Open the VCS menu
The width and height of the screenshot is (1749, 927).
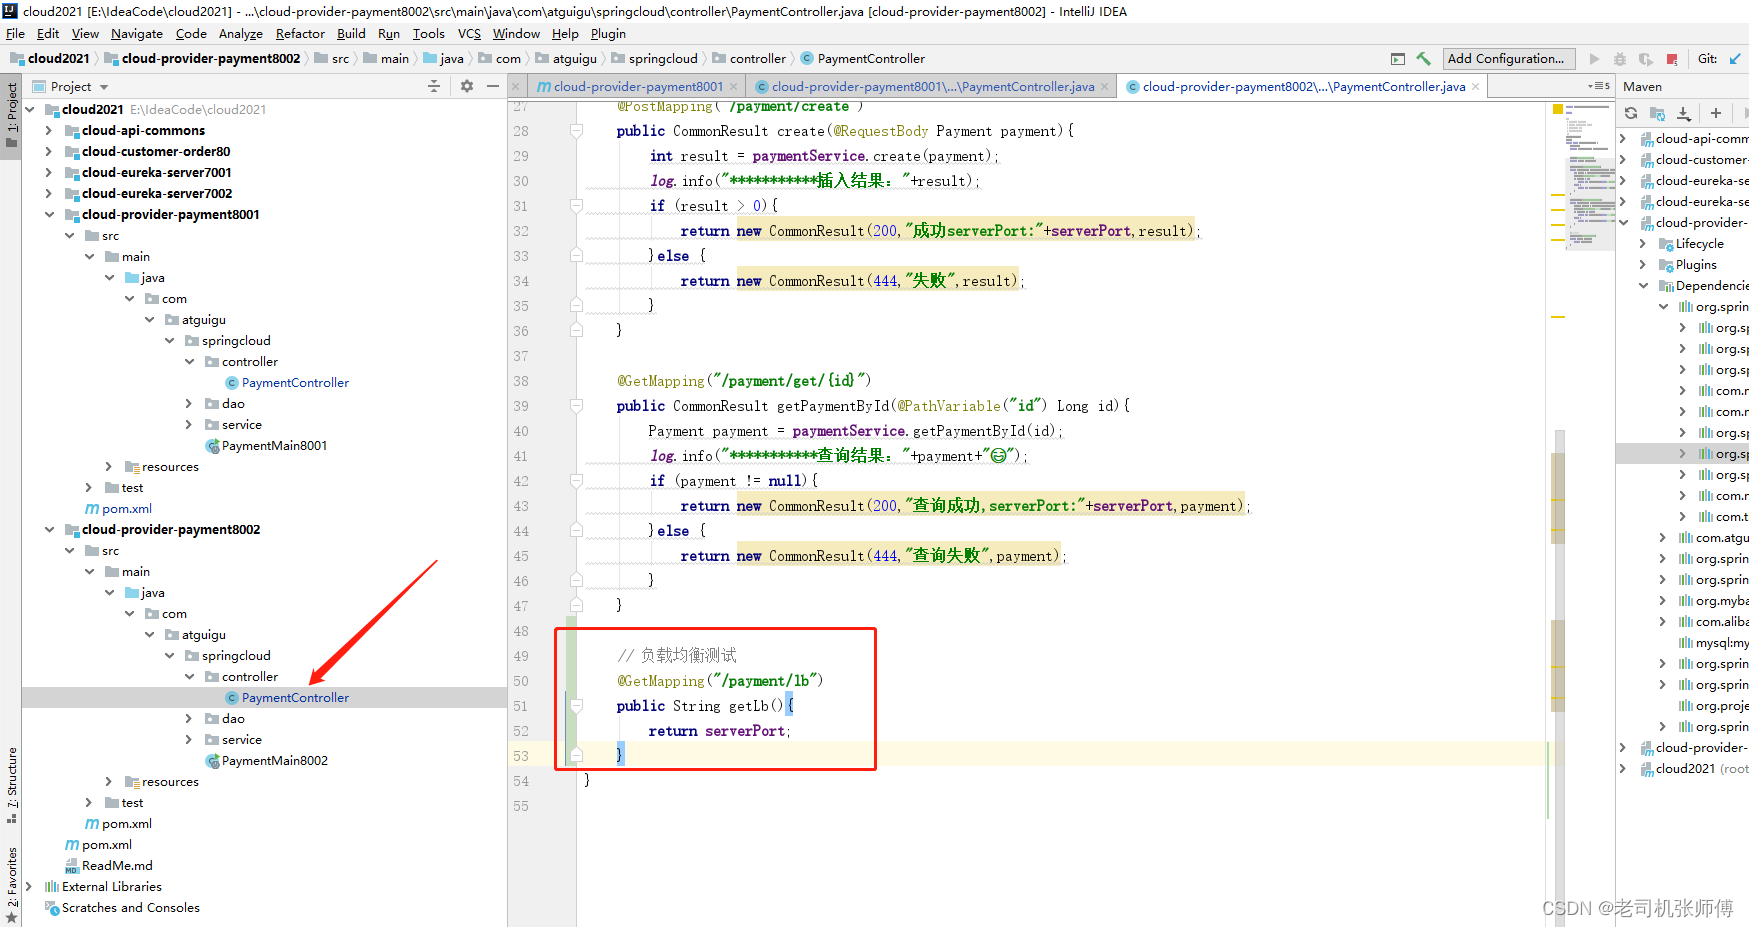469,34
